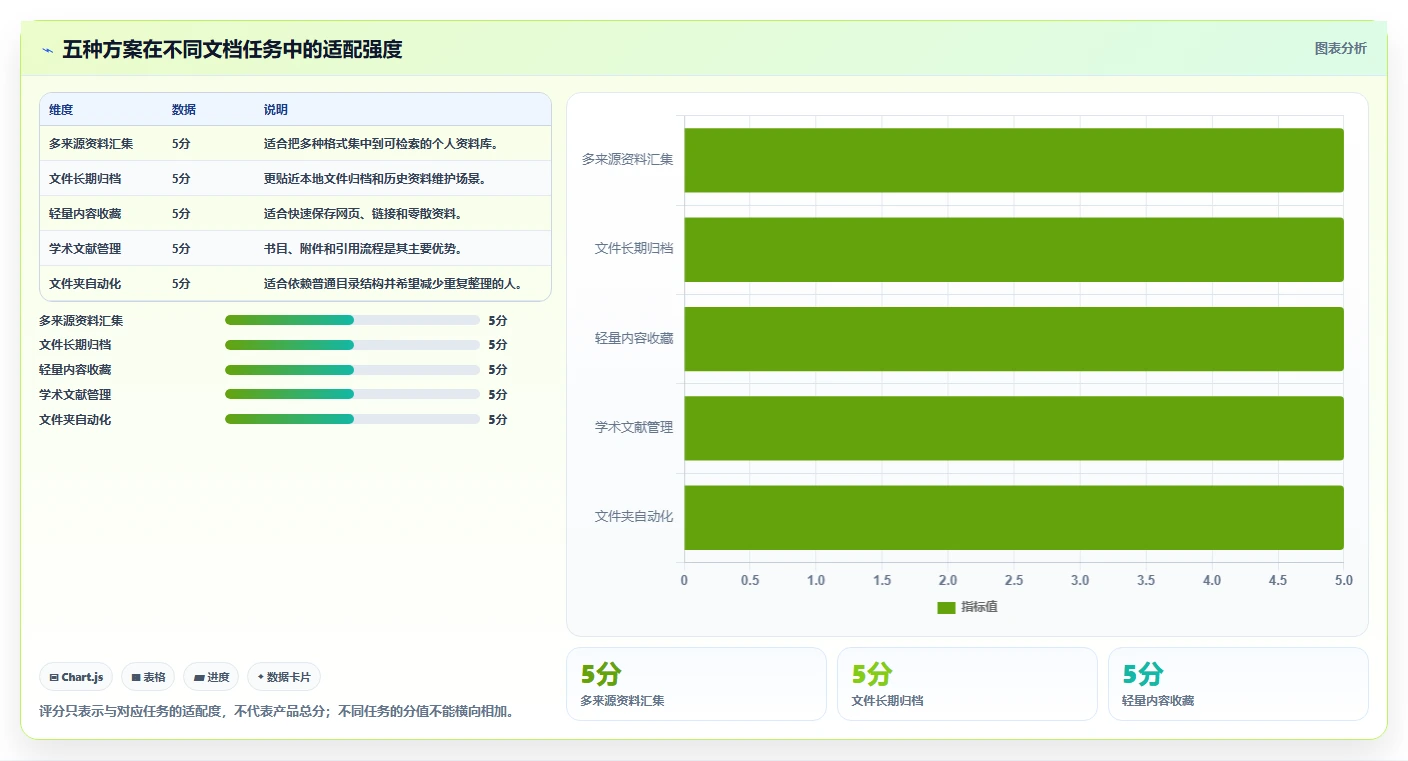This screenshot has height=761, width=1408.
Task: Select 轻量内容收藏 table row name cell
Action: pyautogui.click(x=85, y=214)
